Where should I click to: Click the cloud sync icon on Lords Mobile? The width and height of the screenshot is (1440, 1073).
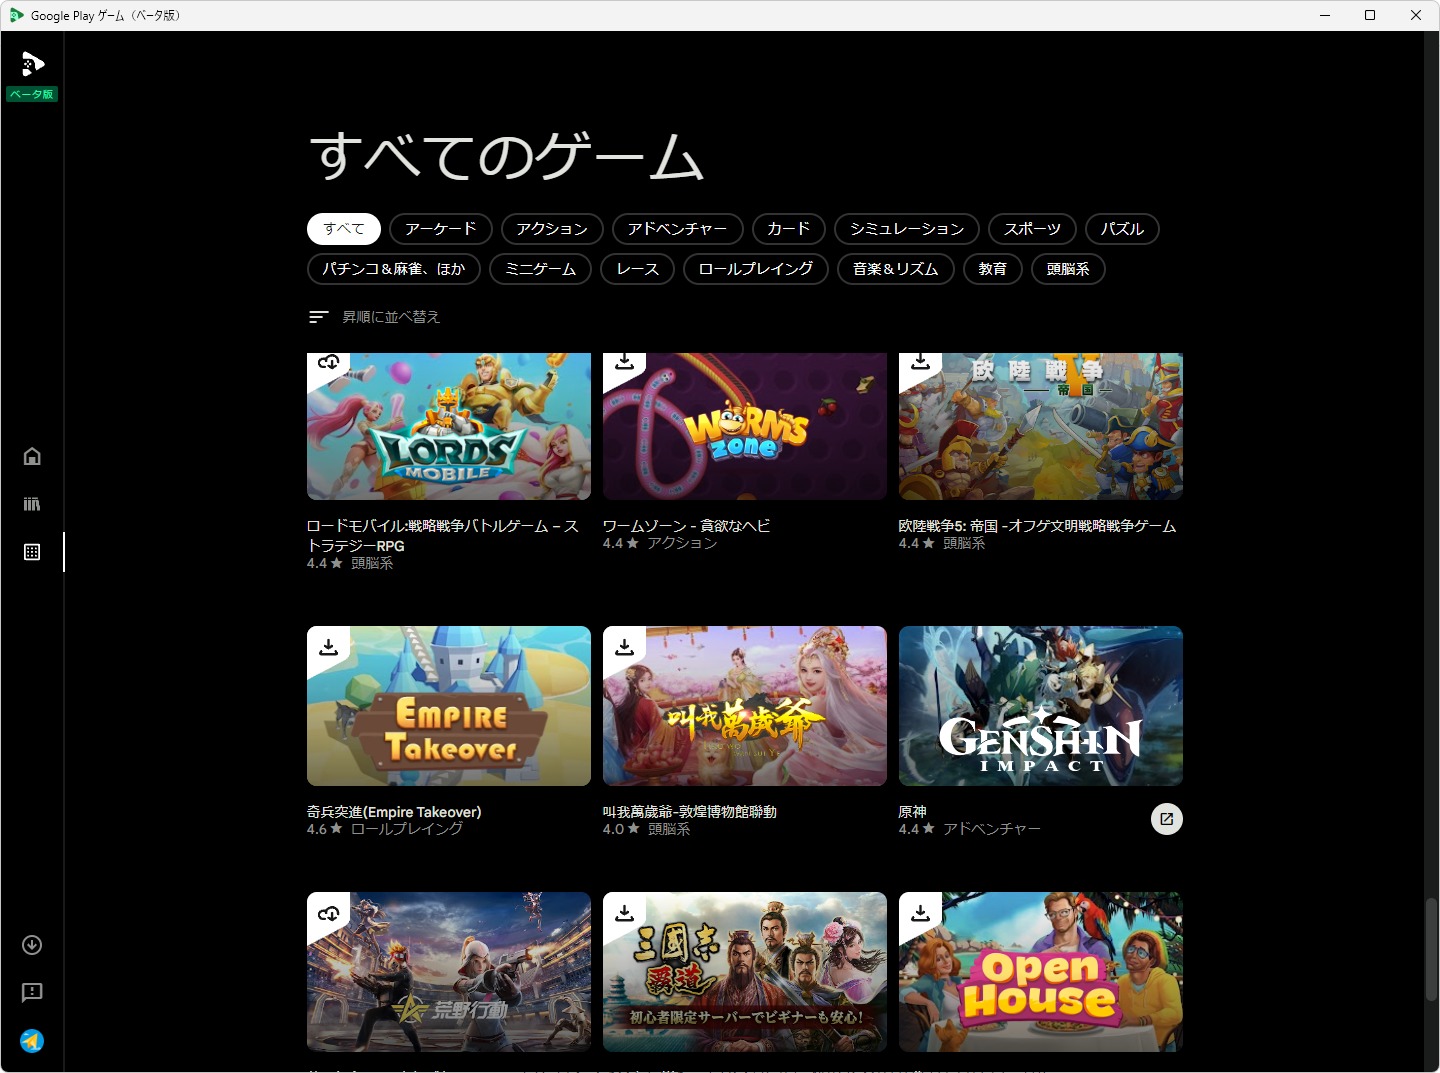tap(328, 363)
